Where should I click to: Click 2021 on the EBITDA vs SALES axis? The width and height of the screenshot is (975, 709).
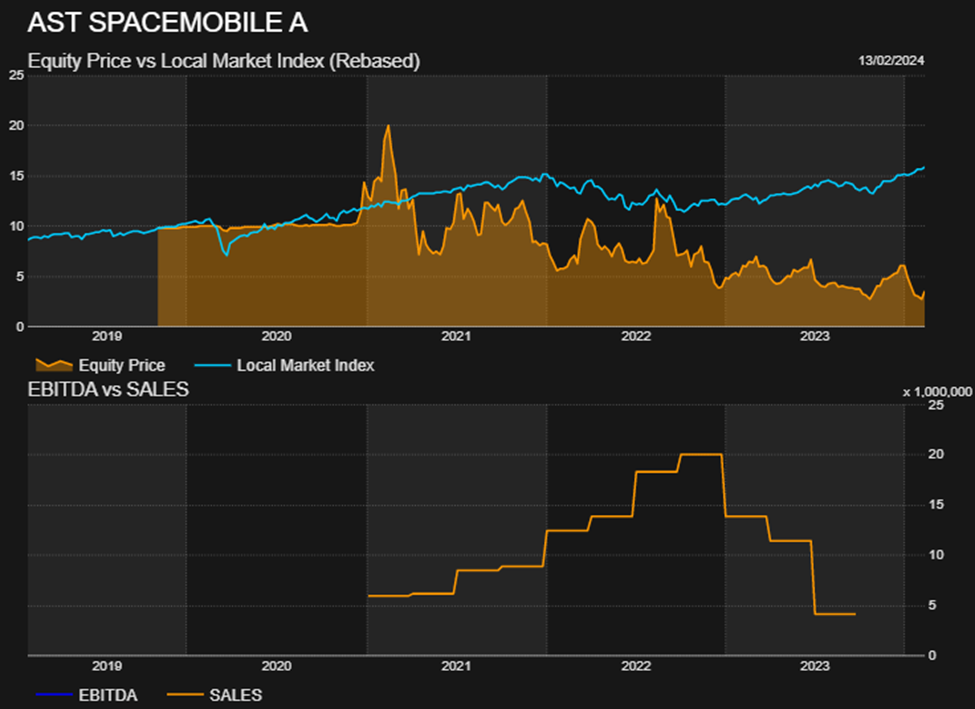[x=456, y=666]
